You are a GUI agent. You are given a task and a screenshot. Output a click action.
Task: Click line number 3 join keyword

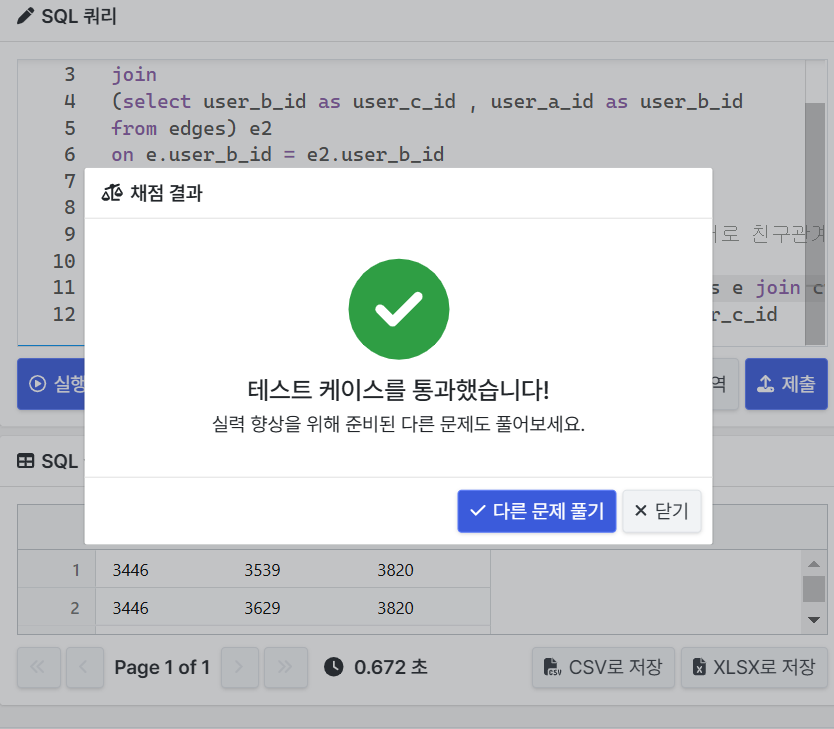point(134,74)
